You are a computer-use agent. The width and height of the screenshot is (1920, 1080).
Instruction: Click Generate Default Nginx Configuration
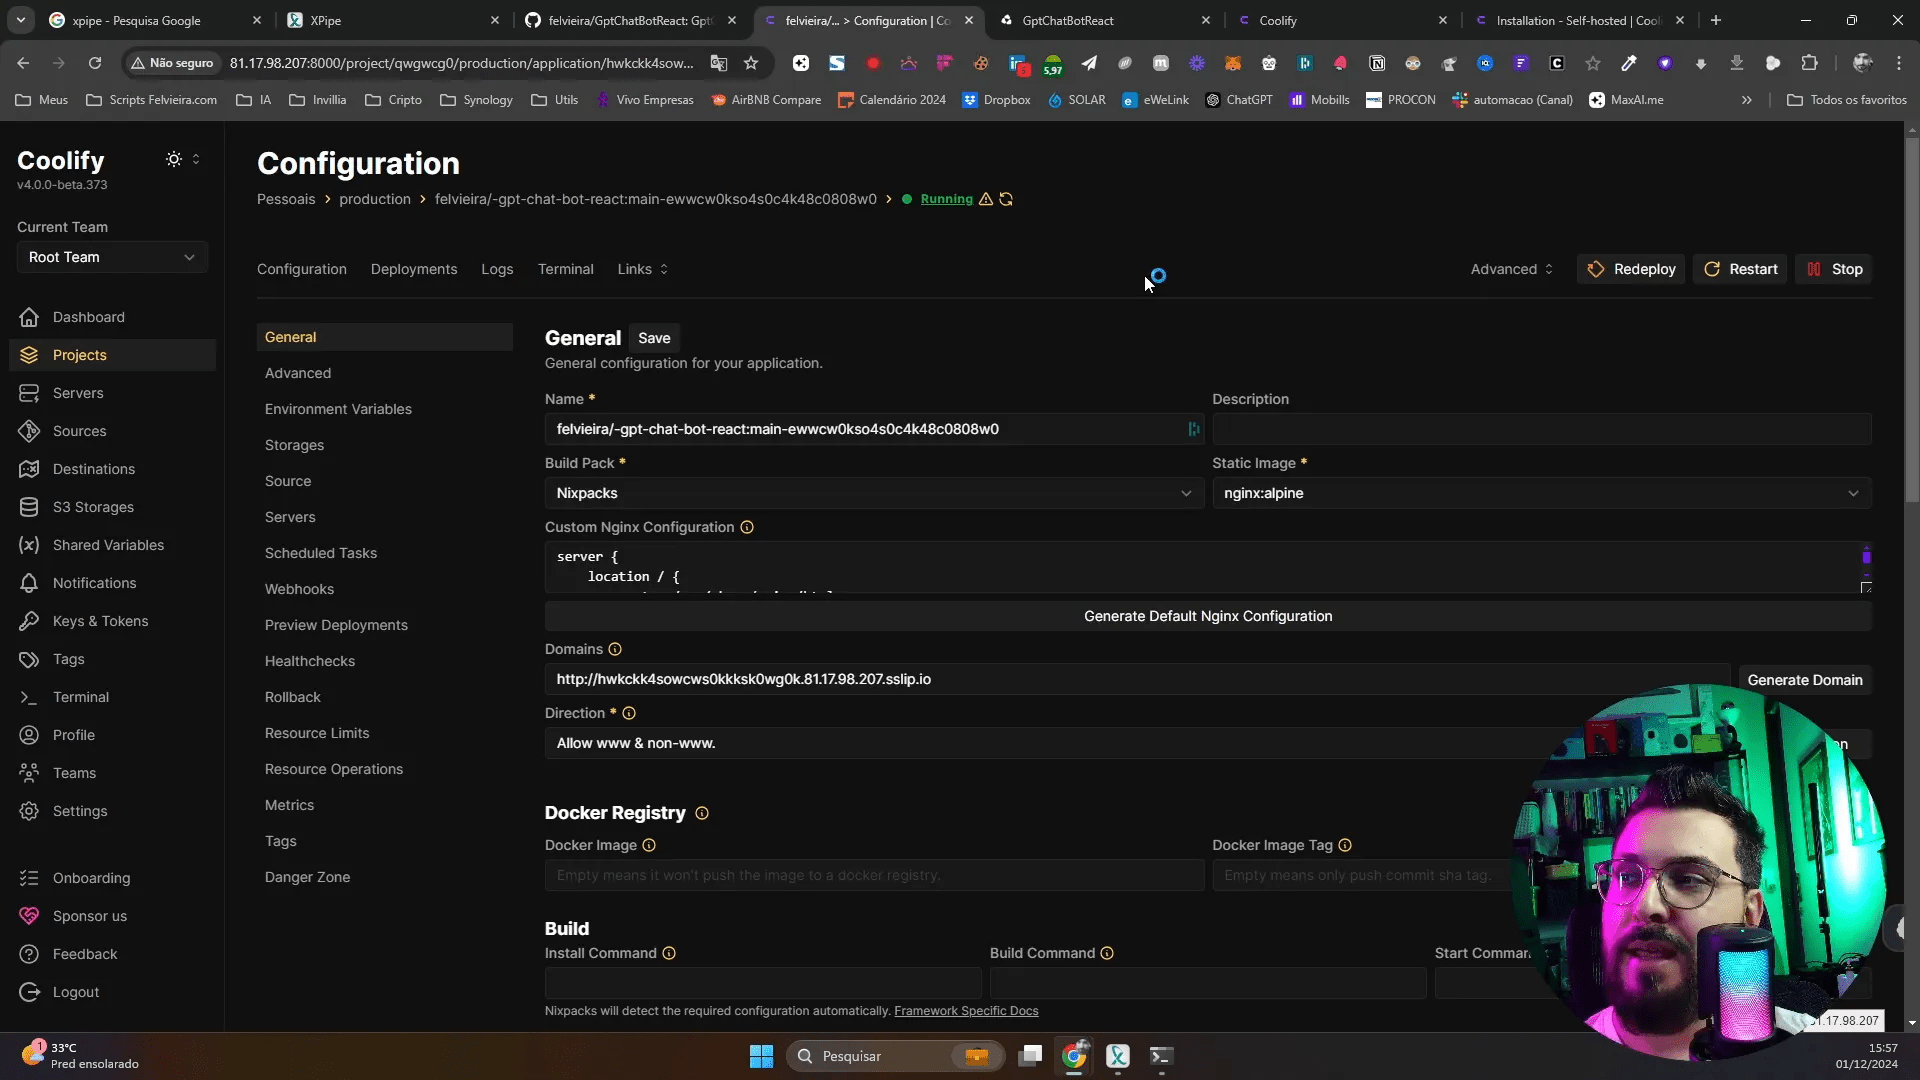tap(1208, 616)
